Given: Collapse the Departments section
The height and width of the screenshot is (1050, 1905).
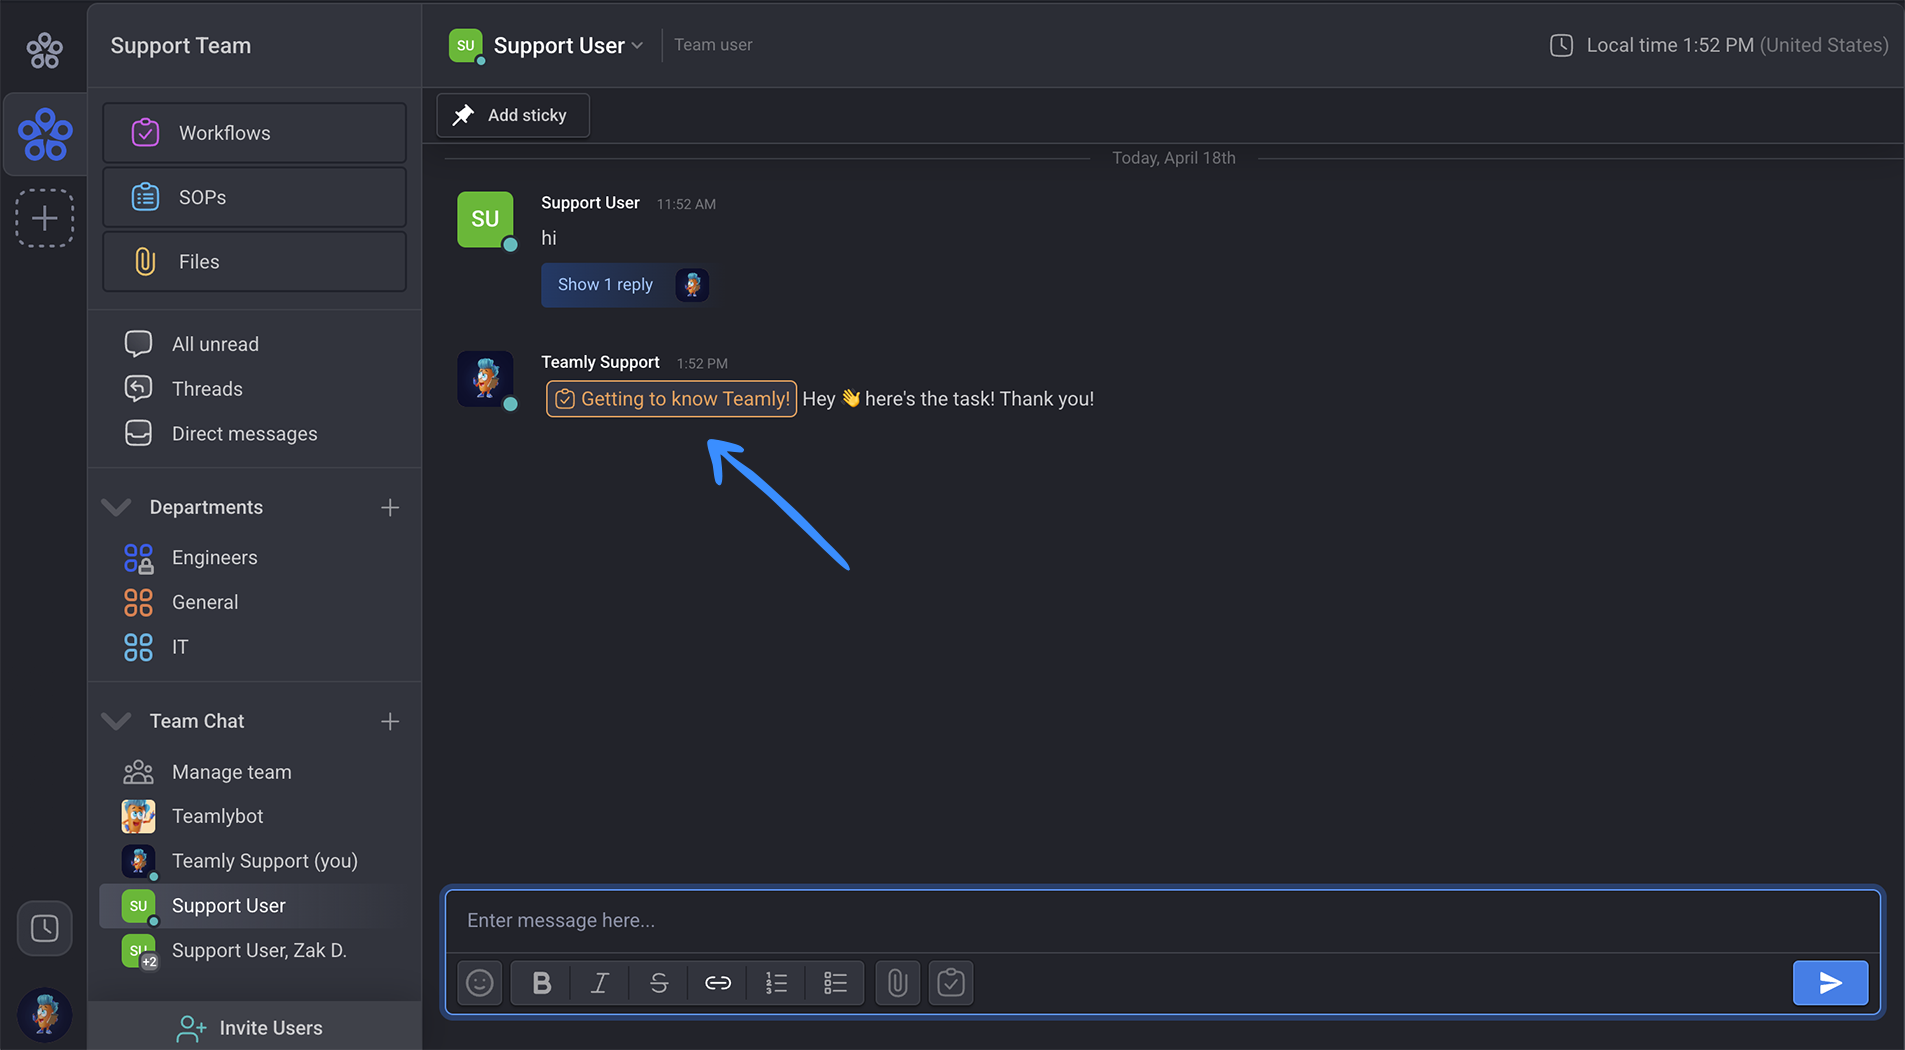Looking at the screenshot, I should pyautogui.click(x=117, y=507).
